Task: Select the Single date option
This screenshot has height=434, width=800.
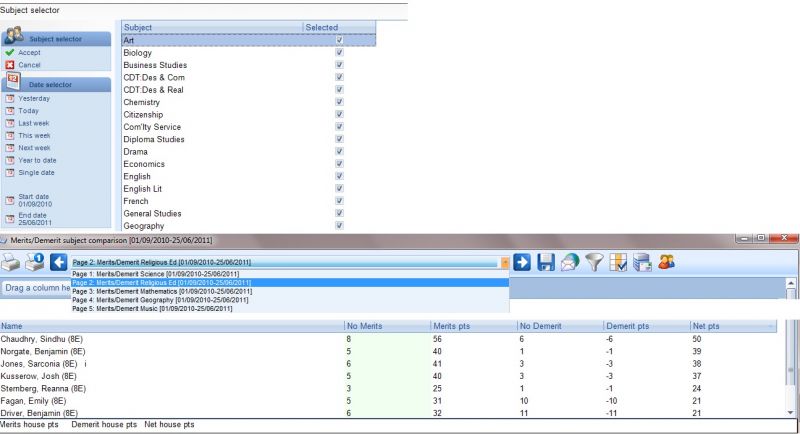Action: [x=36, y=172]
